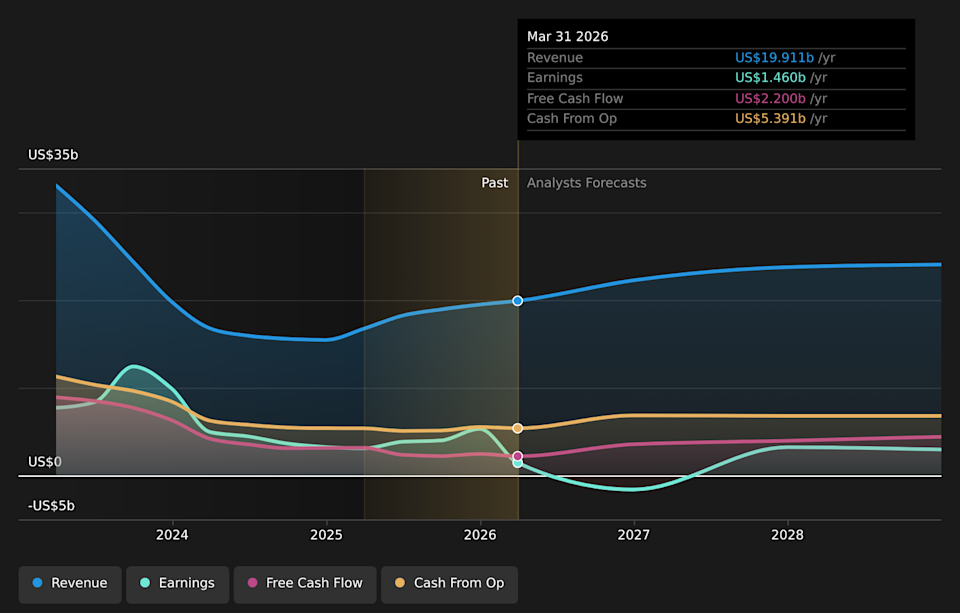Click the blue Revenue data point marker
This screenshot has width=960, height=613.
[518, 301]
